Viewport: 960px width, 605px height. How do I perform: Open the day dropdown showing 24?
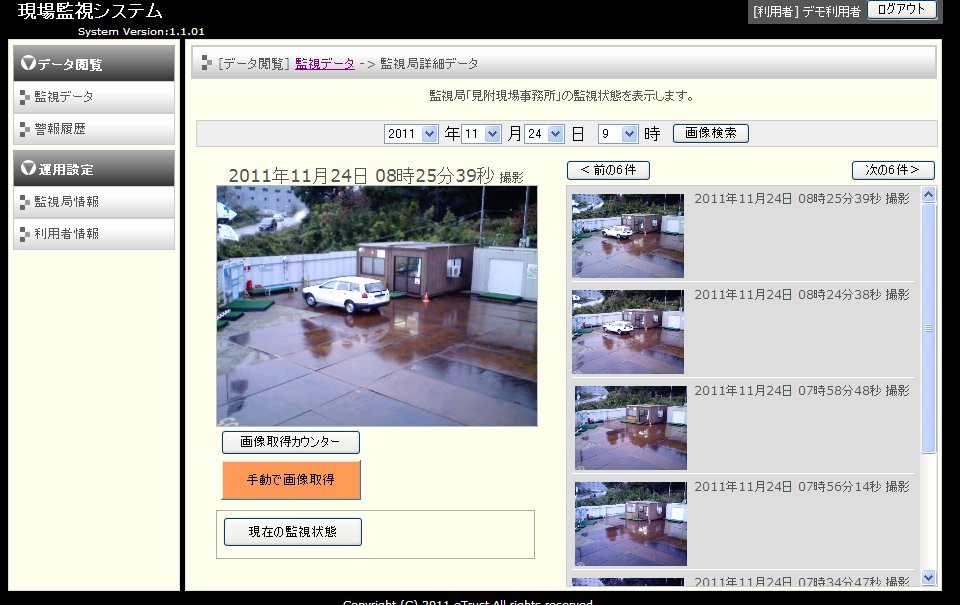point(544,133)
